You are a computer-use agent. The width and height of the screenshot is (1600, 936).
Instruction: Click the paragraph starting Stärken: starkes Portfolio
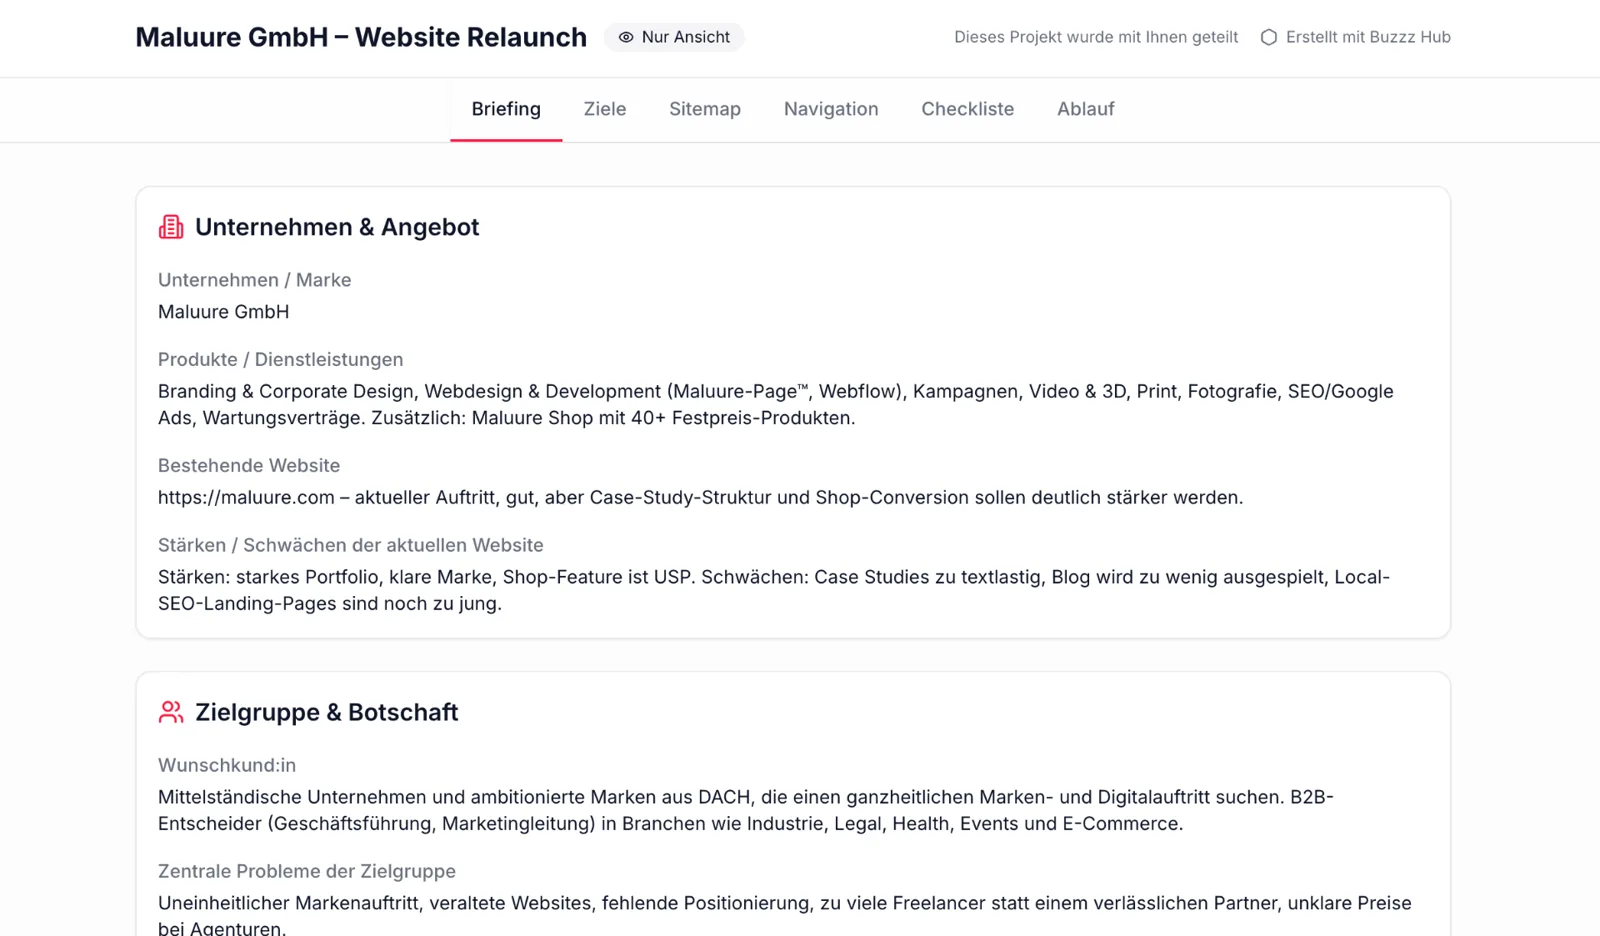coord(773,590)
